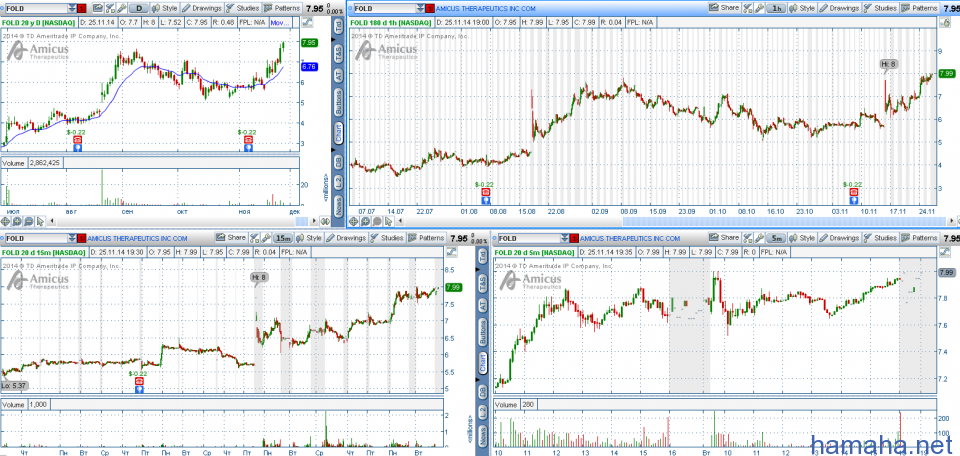This screenshot has height=456, width=960.
Task: Open Drawings menu in 15m chart
Action: (347, 237)
